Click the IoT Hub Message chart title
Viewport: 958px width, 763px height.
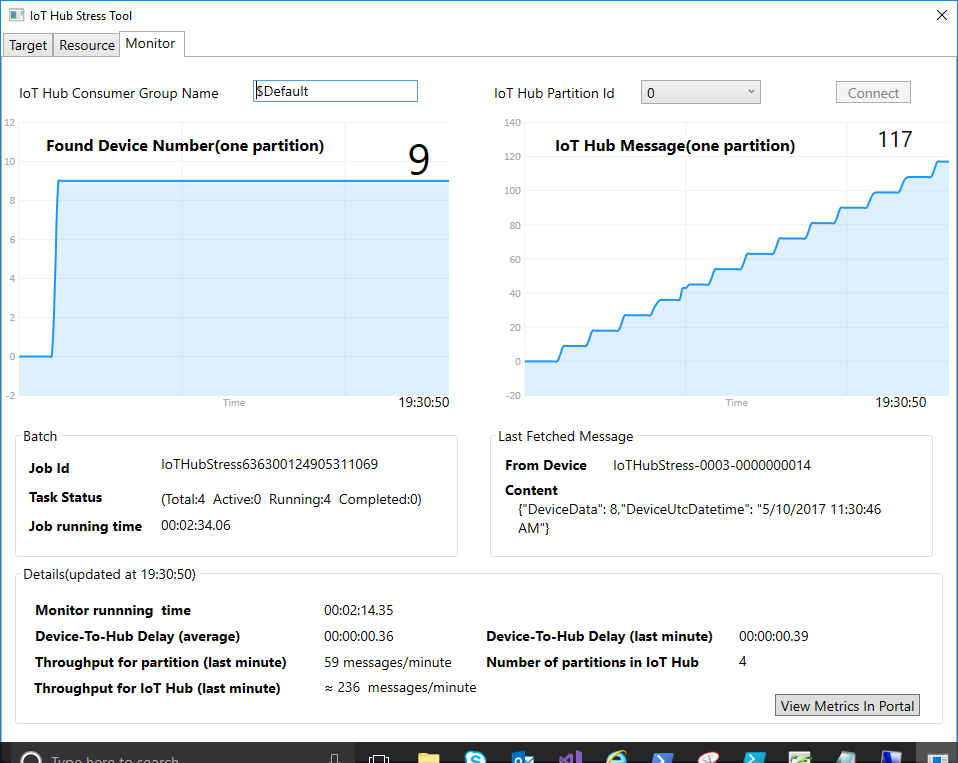(x=675, y=146)
